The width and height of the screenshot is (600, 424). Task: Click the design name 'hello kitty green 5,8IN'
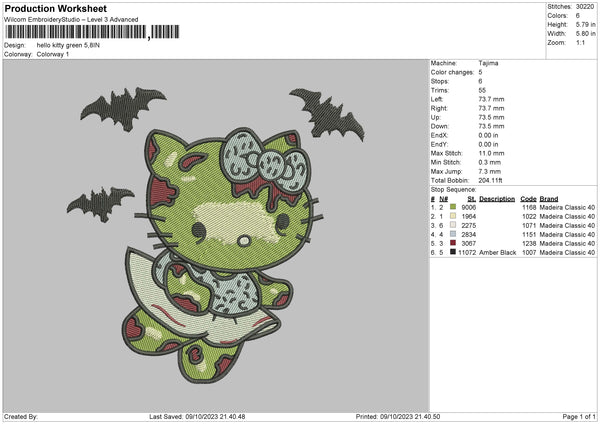click(x=68, y=45)
